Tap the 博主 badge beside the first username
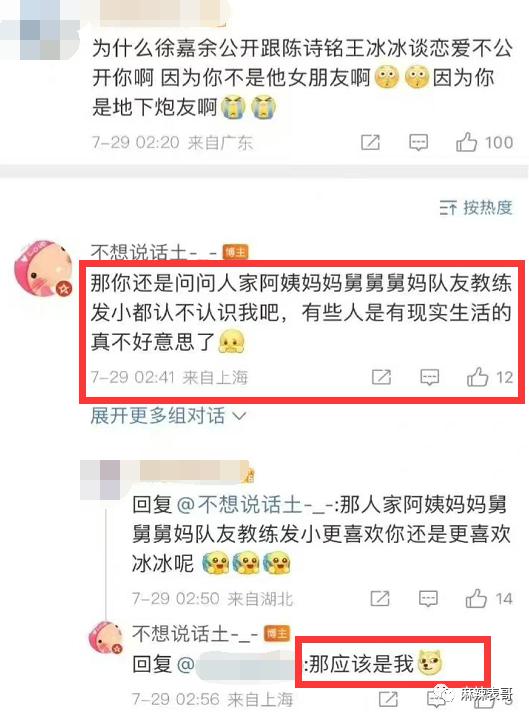This screenshot has height=717, width=529. [235, 252]
